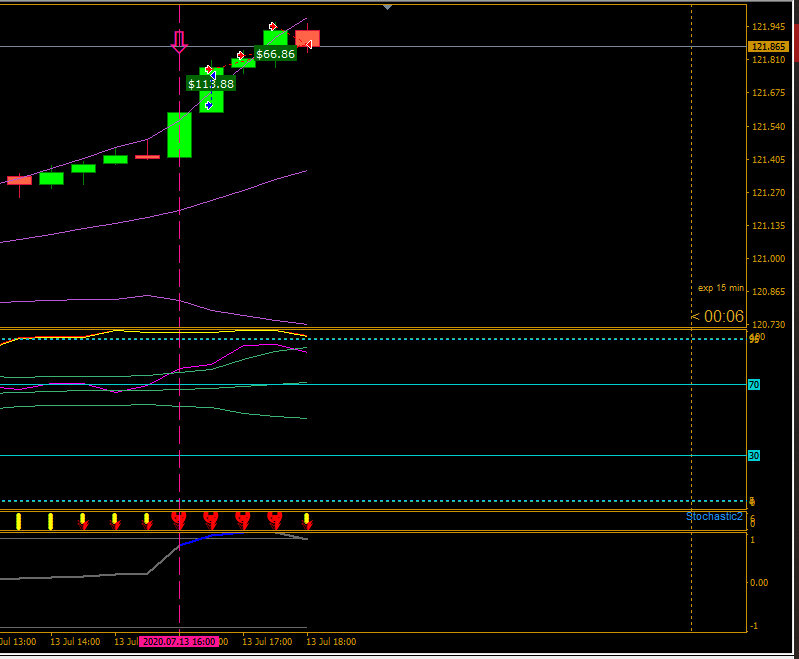Click the yellow signal marker for the 14:00 bar
799x659 pixels.
tap(50, 521)
